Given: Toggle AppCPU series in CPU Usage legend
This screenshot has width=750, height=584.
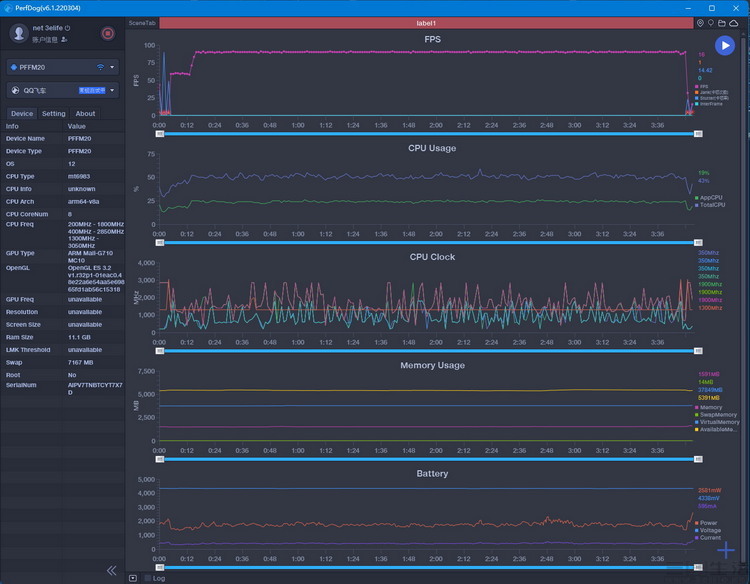Looking at the screenshot, I should 708,198.
